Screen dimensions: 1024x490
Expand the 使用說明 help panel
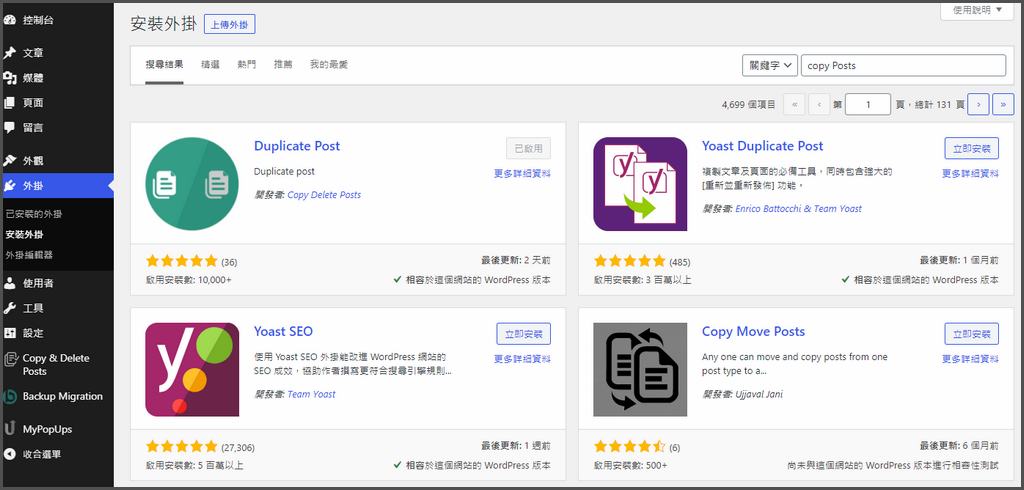976,10
